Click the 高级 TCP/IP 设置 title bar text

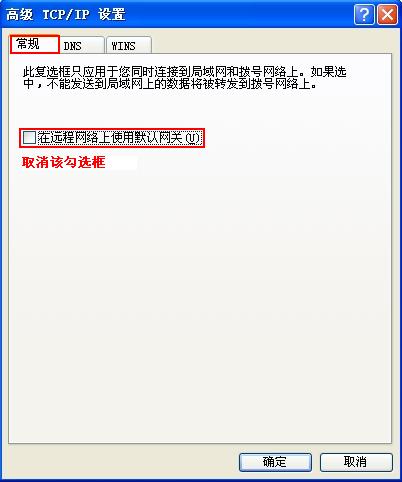66,15
